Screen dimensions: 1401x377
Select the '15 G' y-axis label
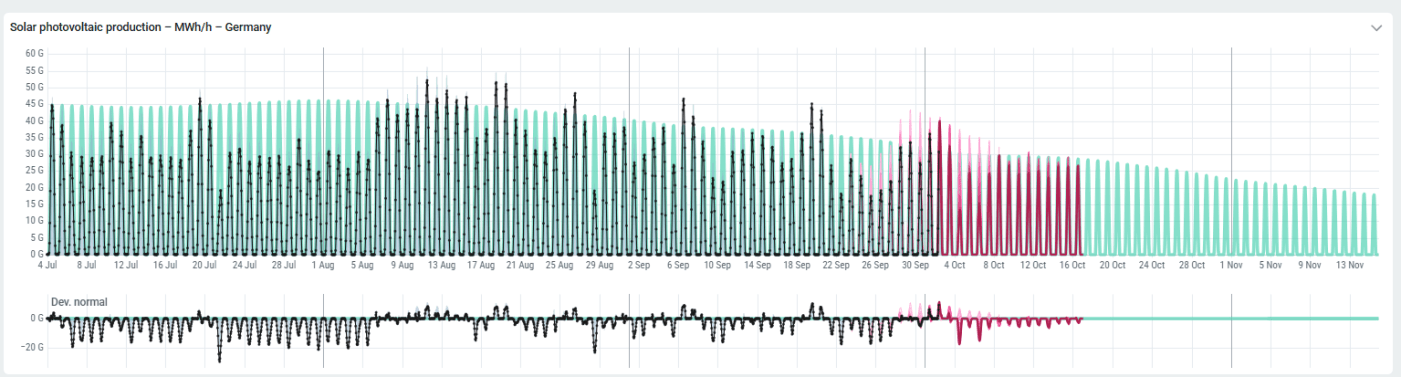click(35, 204)
